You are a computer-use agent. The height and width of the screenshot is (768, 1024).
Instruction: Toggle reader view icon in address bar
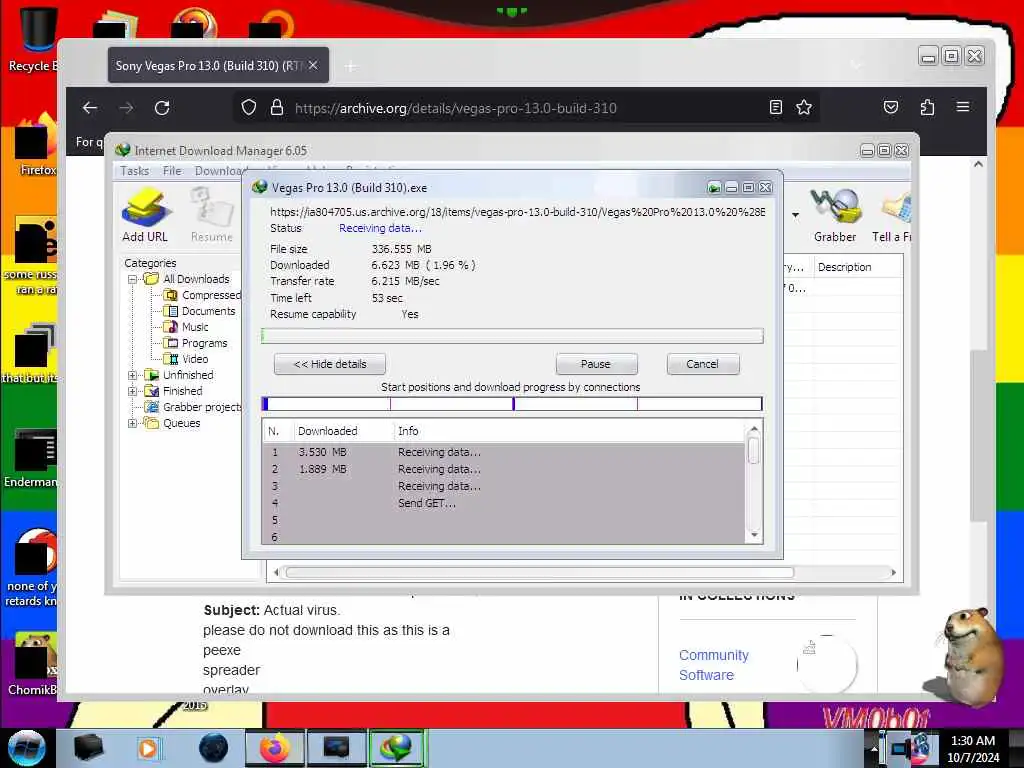tap(776, 108)
